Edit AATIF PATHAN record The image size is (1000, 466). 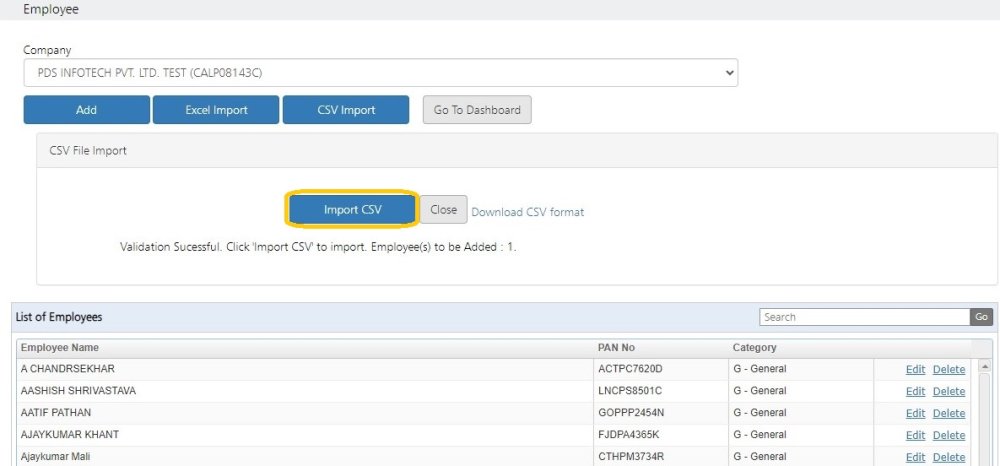point(915,413)
